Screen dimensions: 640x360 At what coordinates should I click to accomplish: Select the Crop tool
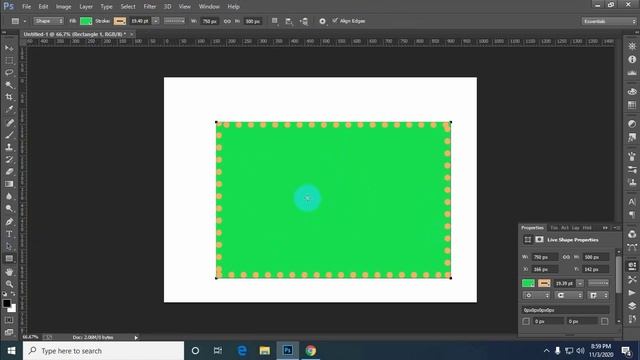[x=9, y=97]
